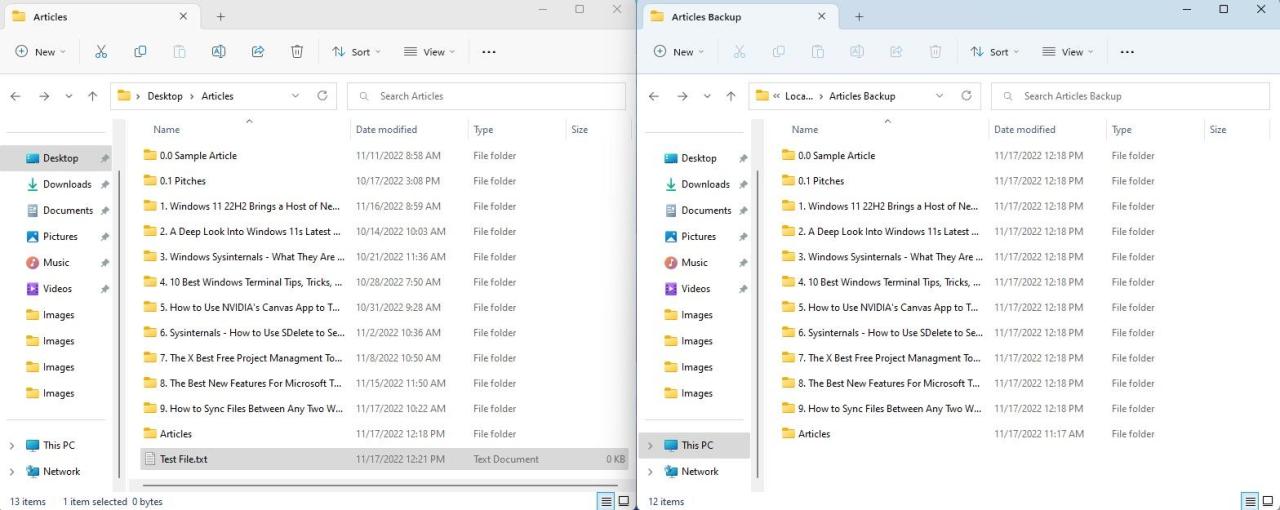Add new tab in Articles window
The height and width of the screenshot is (510, 1280).
(221, 16)
